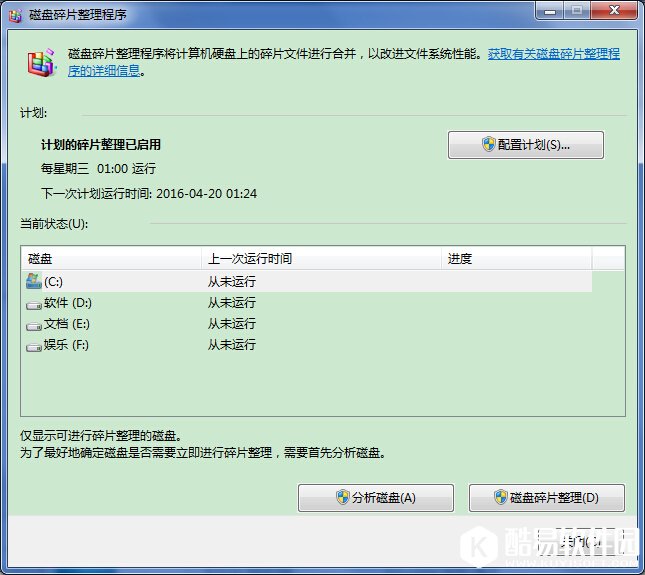The height and width of the screenshot is (575, 645).
Task: Click 从未运行 in the 软件 (D:) row
Action: pyautogui.click(x=232, y=303)
